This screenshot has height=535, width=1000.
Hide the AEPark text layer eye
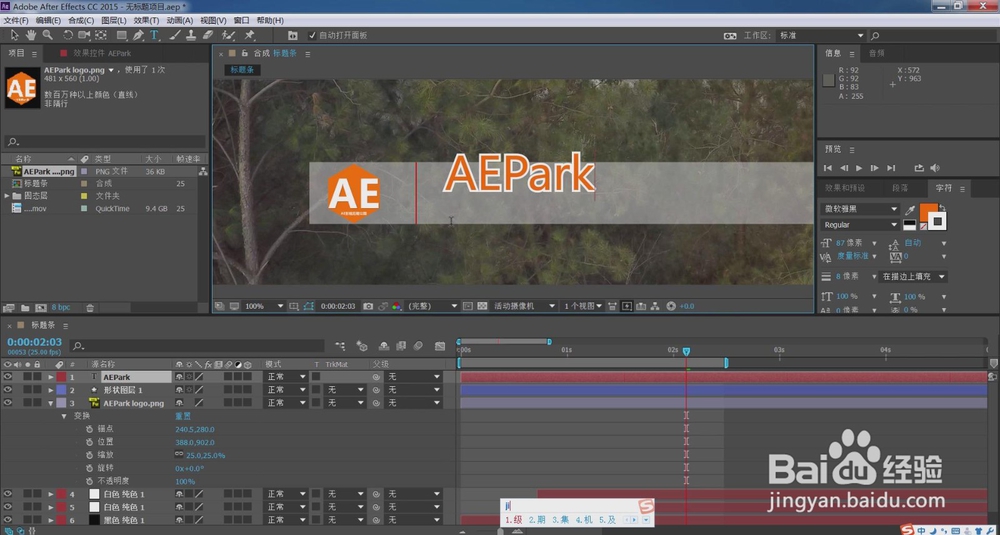point(8,377)
